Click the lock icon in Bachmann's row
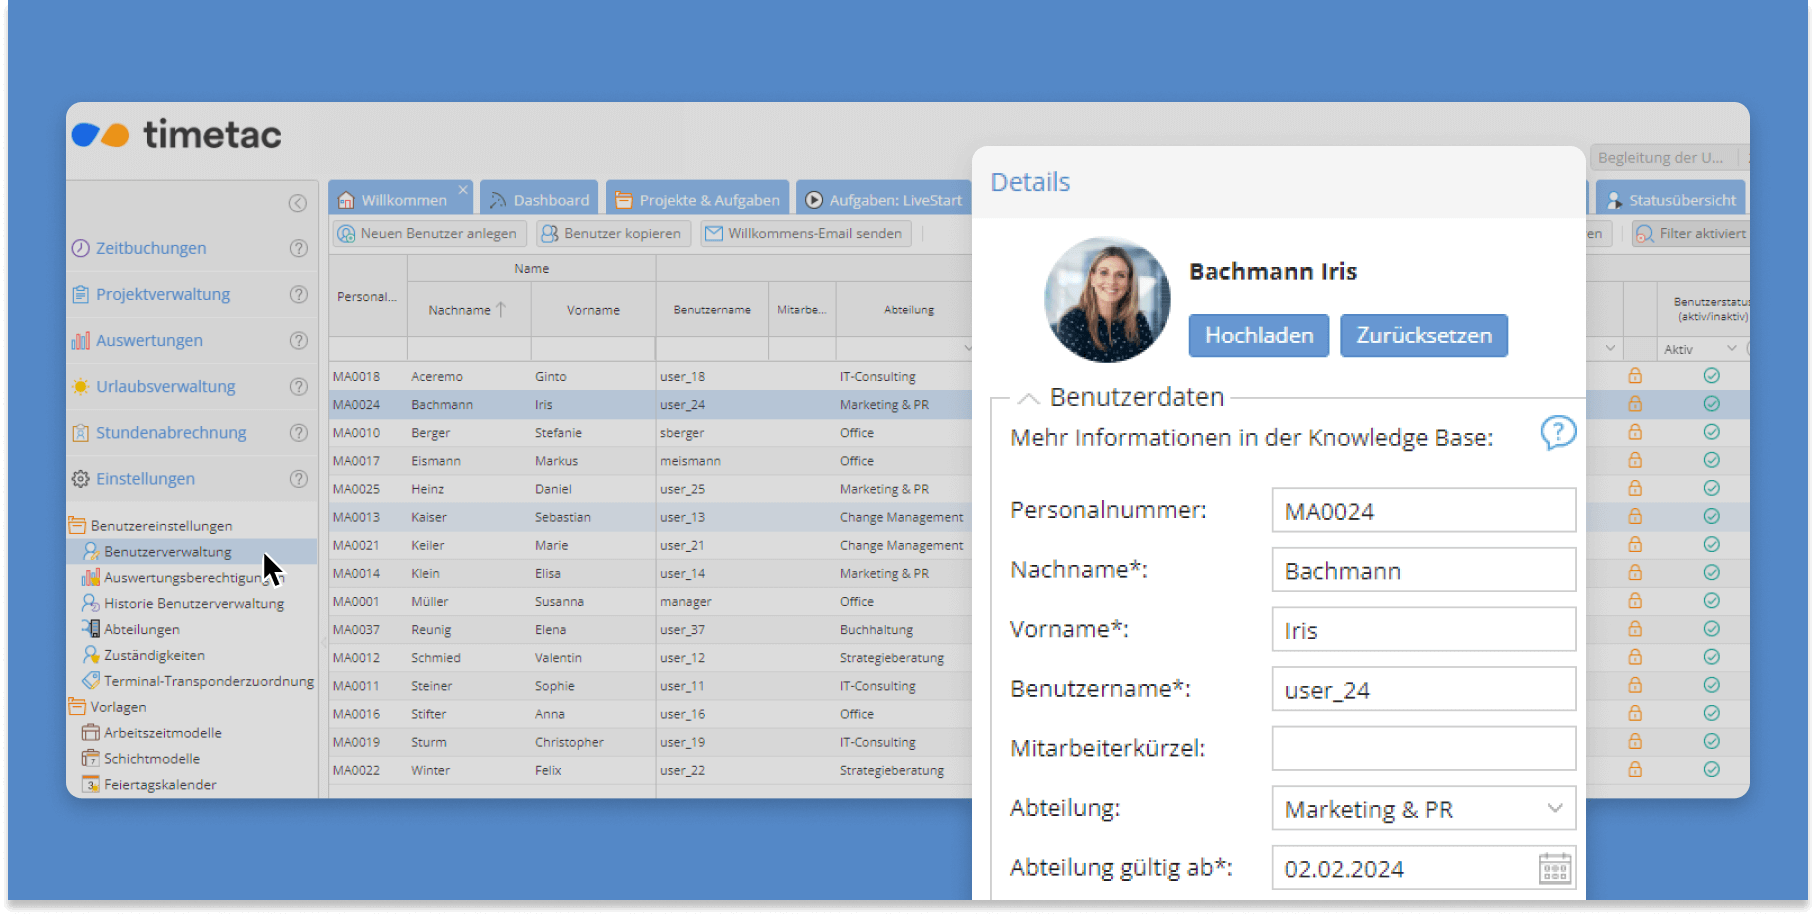1816x916 pixels. [1636, 404]
